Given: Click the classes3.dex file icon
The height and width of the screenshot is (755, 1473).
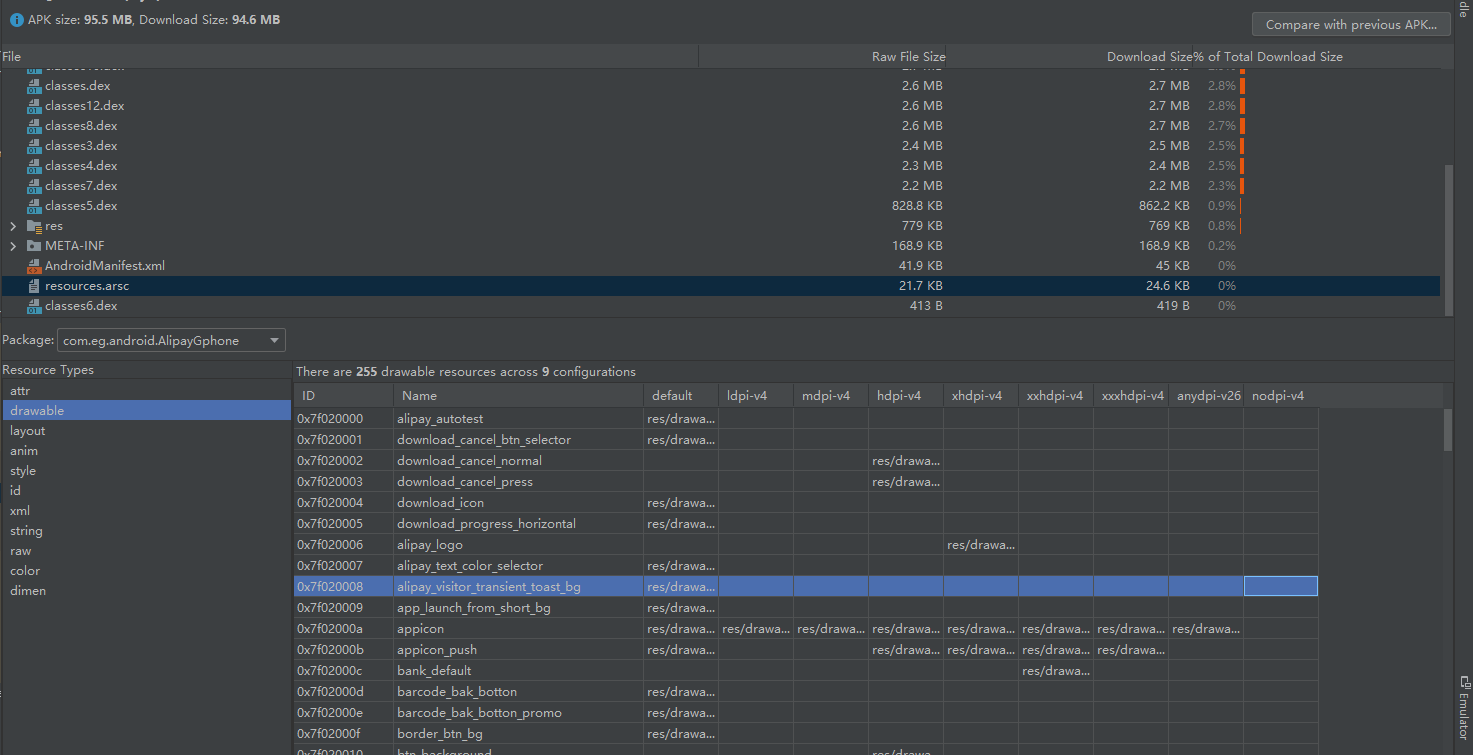Looking at the screenshot, I should [x=34, y=146].
